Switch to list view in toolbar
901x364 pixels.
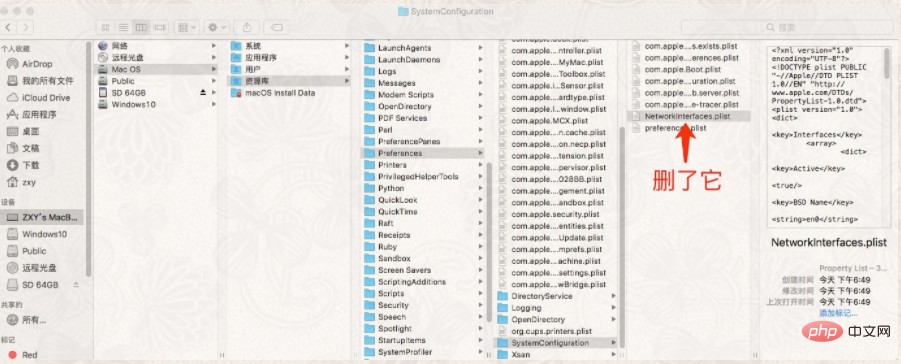coord(122,27)
